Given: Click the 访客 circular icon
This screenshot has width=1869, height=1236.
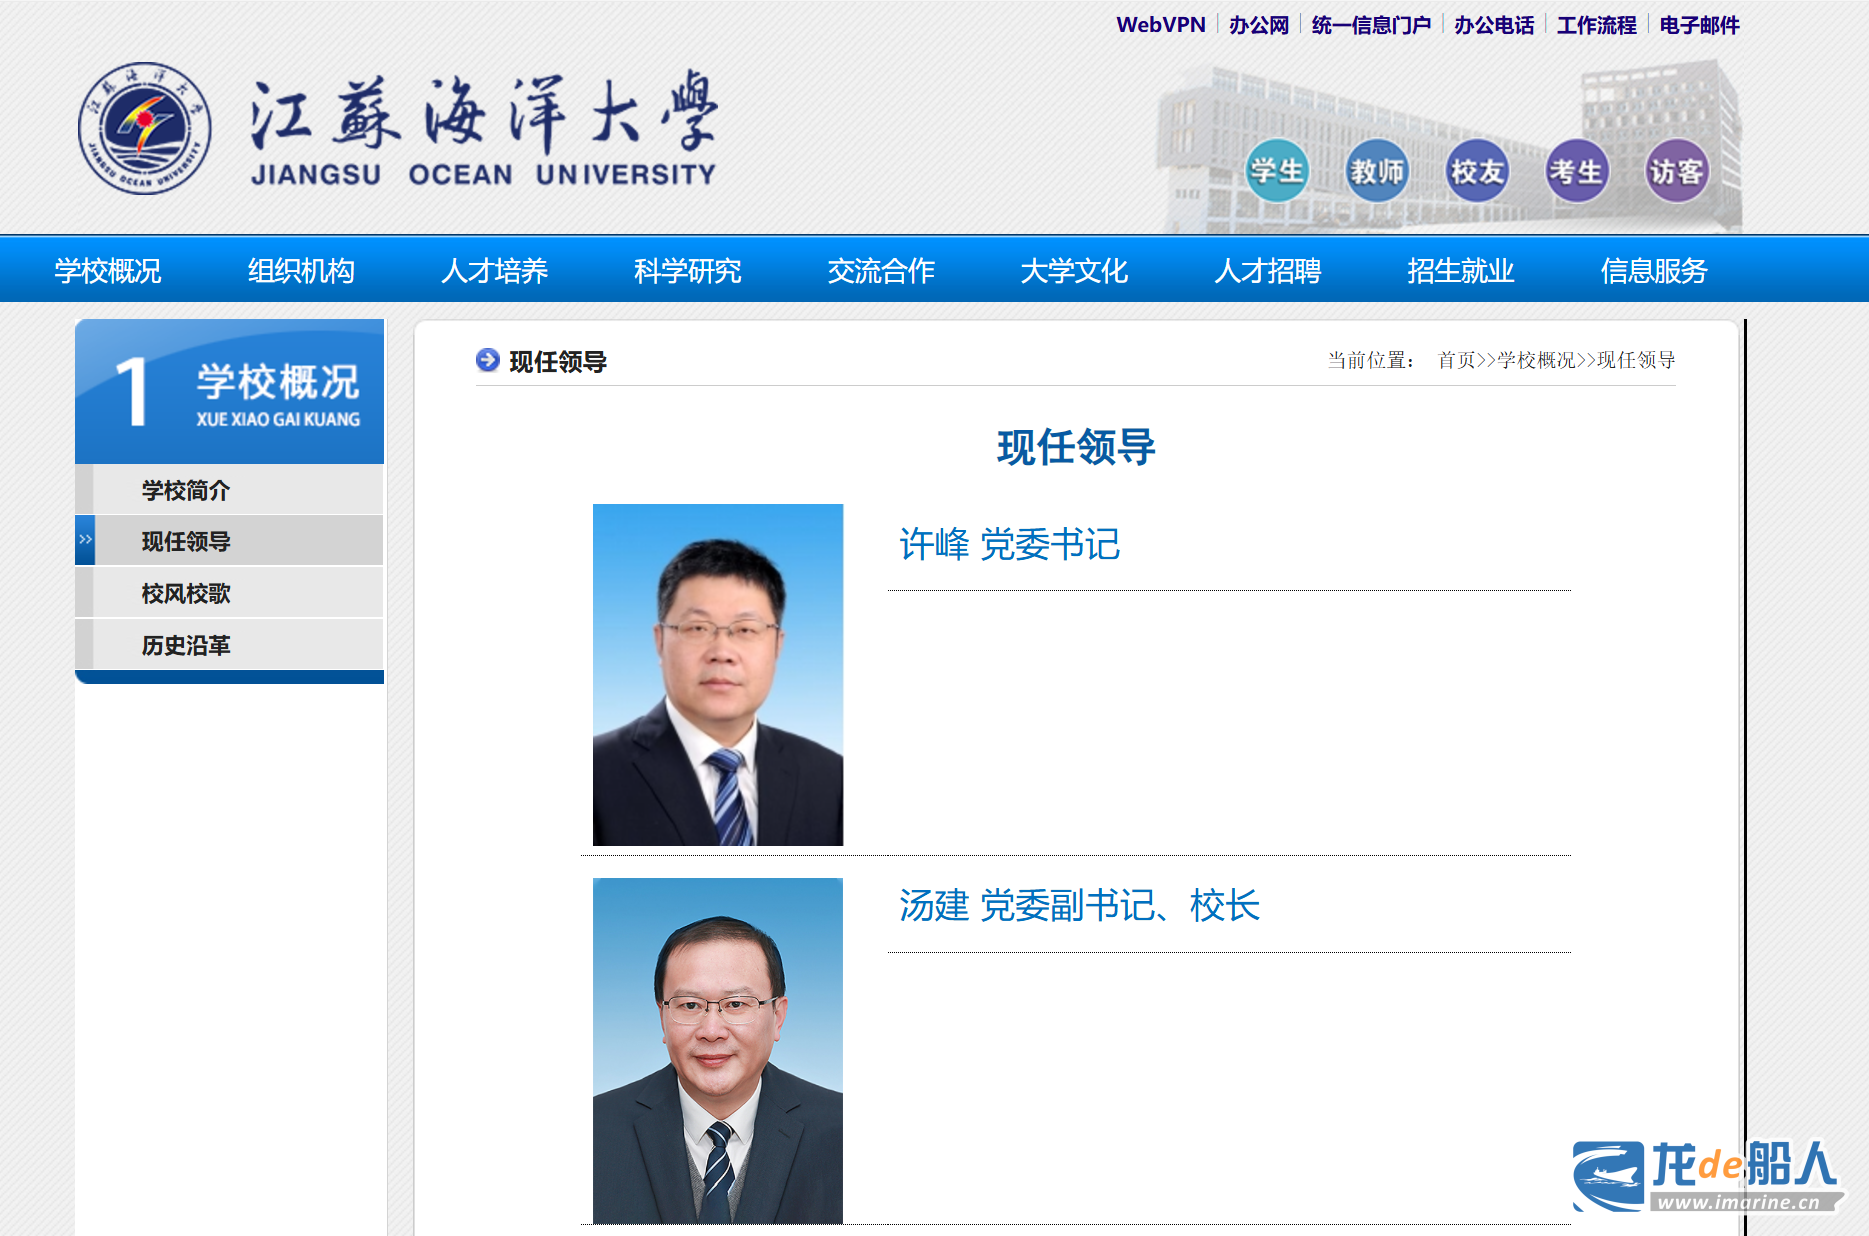Looking at the screenshot, I should [x=1676, y=171].
